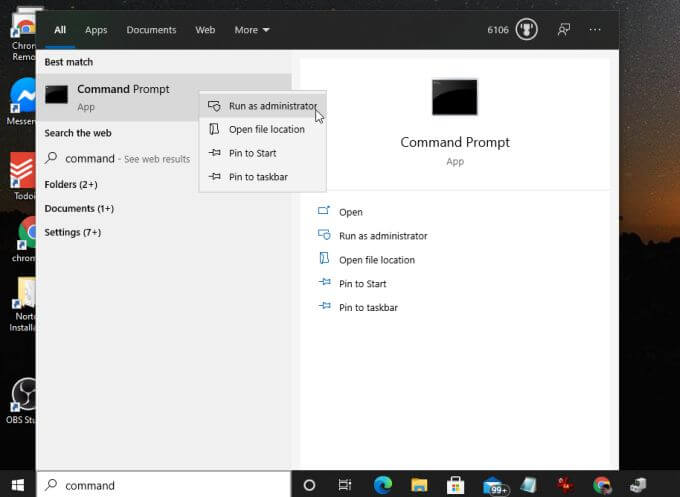Expand the More filter dropdown
The width and height of the screenshot is (680, 497).
coord(252,30)
